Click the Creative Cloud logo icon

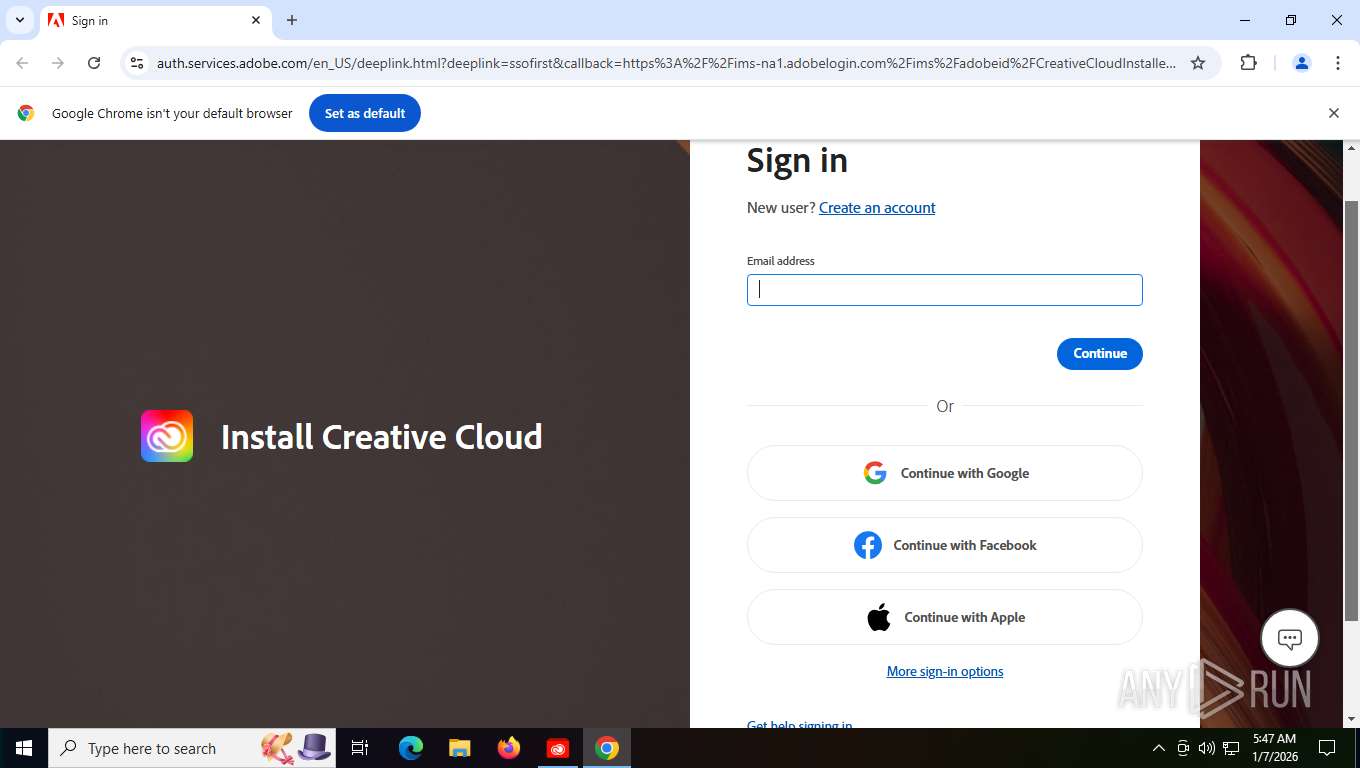click(167, 436)
